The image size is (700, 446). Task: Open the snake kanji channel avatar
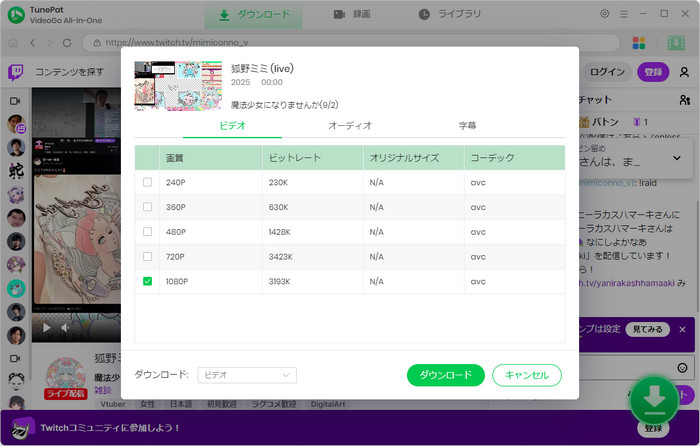click(x=16, y=171)
